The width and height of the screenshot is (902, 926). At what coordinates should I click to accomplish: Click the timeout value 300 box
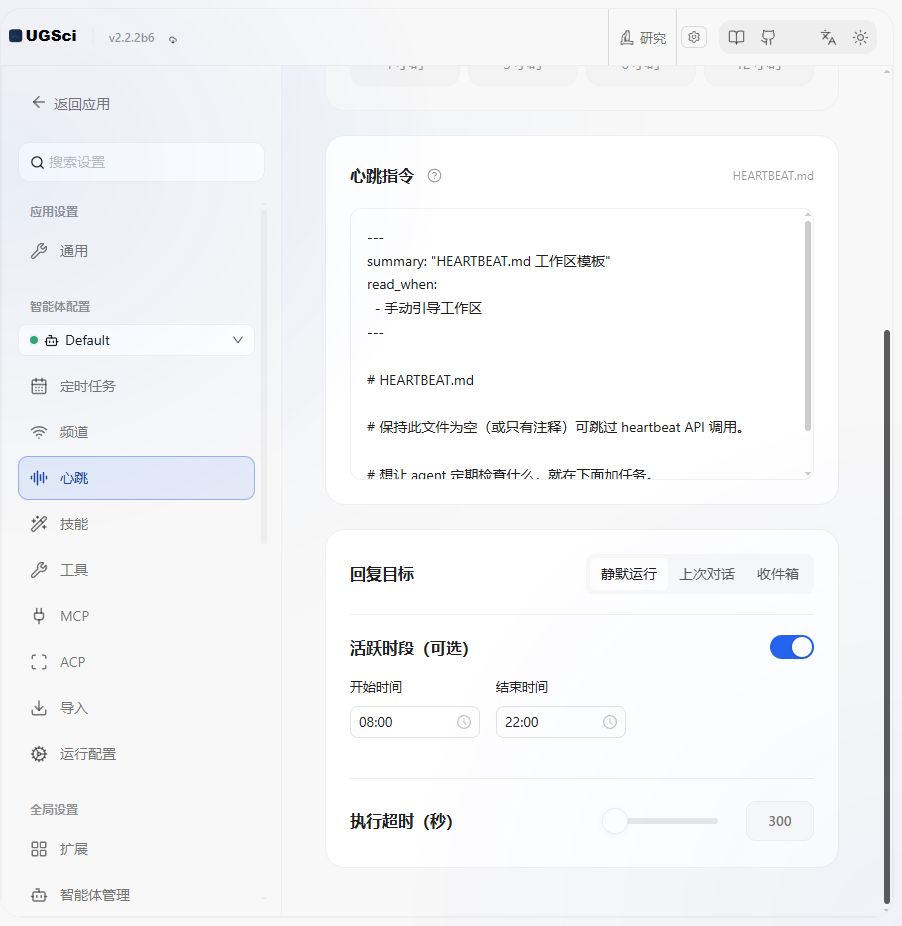click(x=780, y=821)
